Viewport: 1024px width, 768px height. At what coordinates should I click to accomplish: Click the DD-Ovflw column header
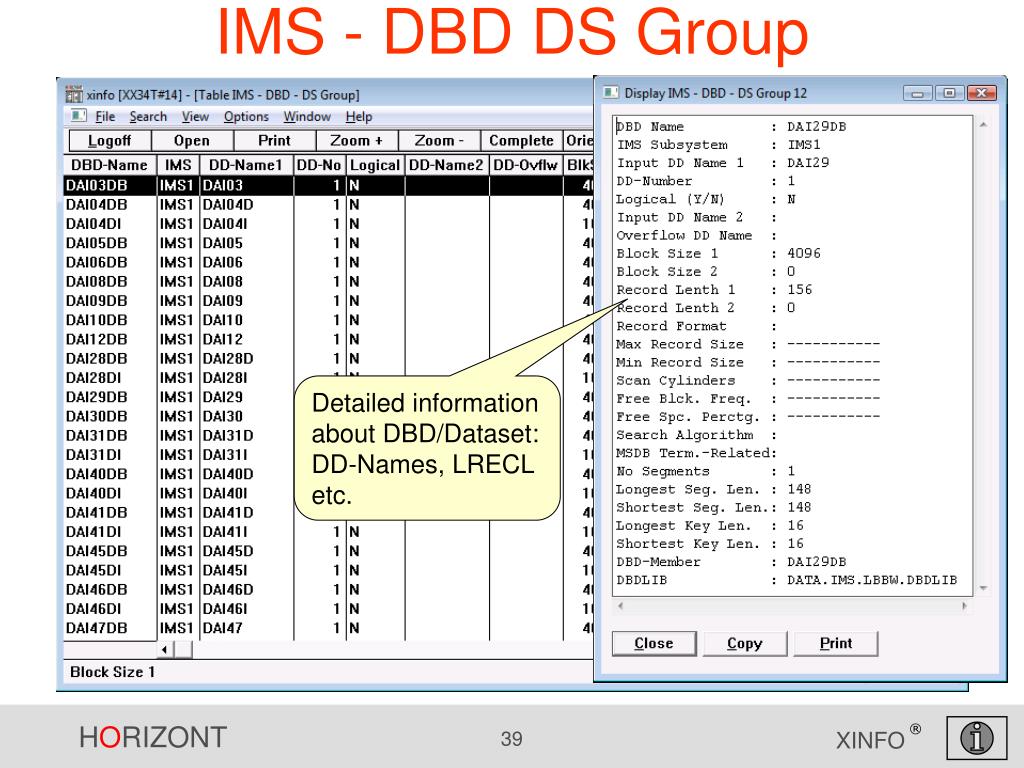[526, 165]
